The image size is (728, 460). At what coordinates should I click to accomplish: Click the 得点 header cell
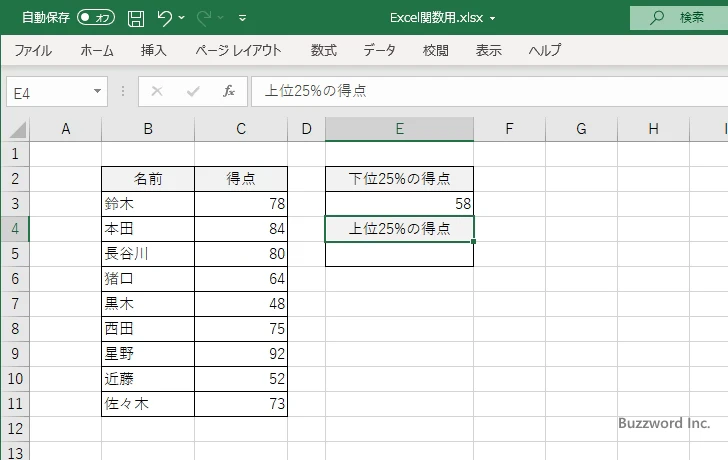(240, 179)
